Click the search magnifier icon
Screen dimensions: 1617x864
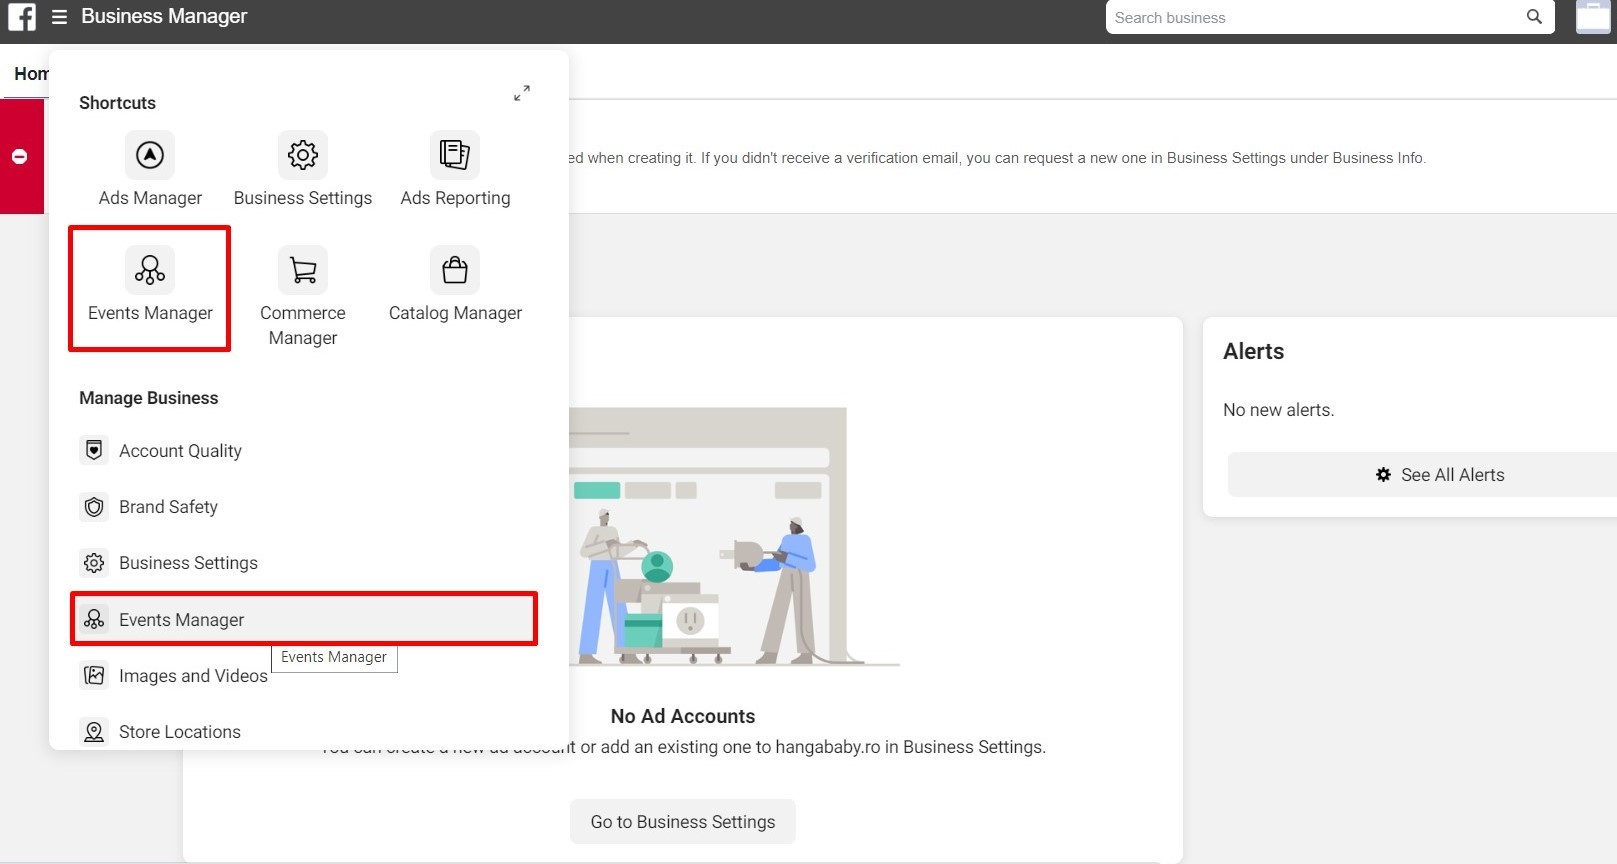point(1534,17)
